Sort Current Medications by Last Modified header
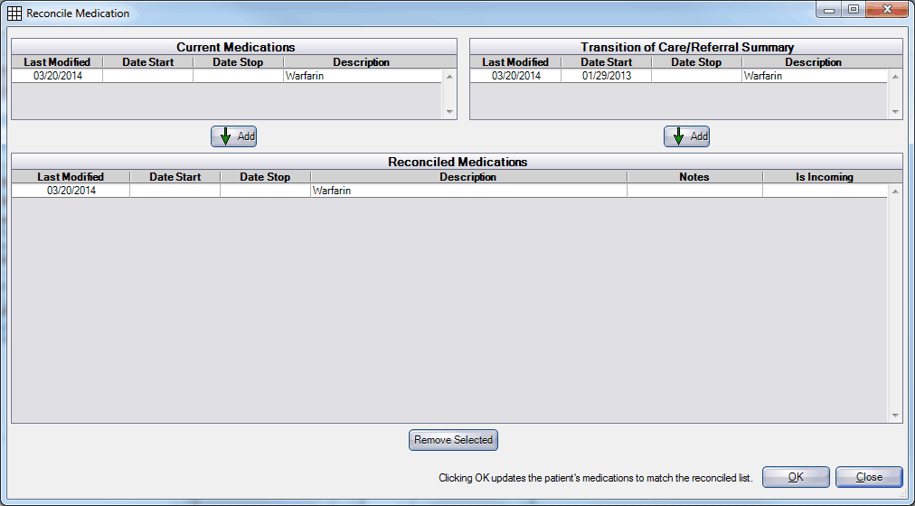 click(57, 62)
